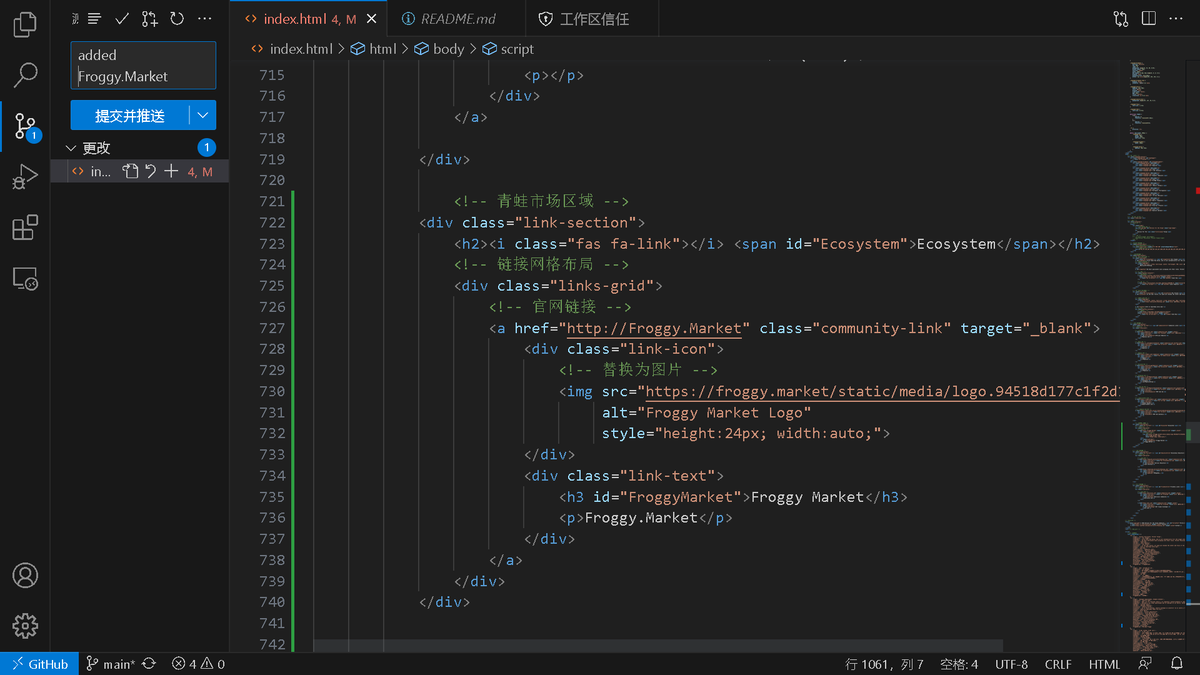This screenshot has height=675, width=1200.
Task: Open the Explorer view in activity bar
Action: coord(25,25)
